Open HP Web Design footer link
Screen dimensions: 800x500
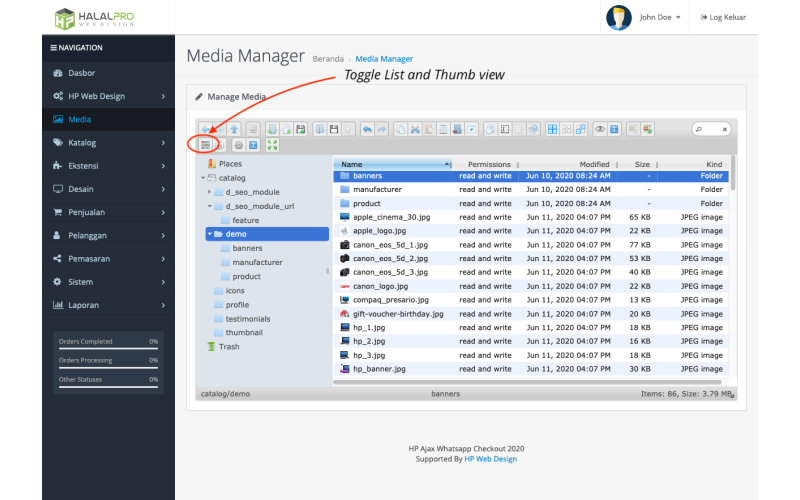click(490, 459)
